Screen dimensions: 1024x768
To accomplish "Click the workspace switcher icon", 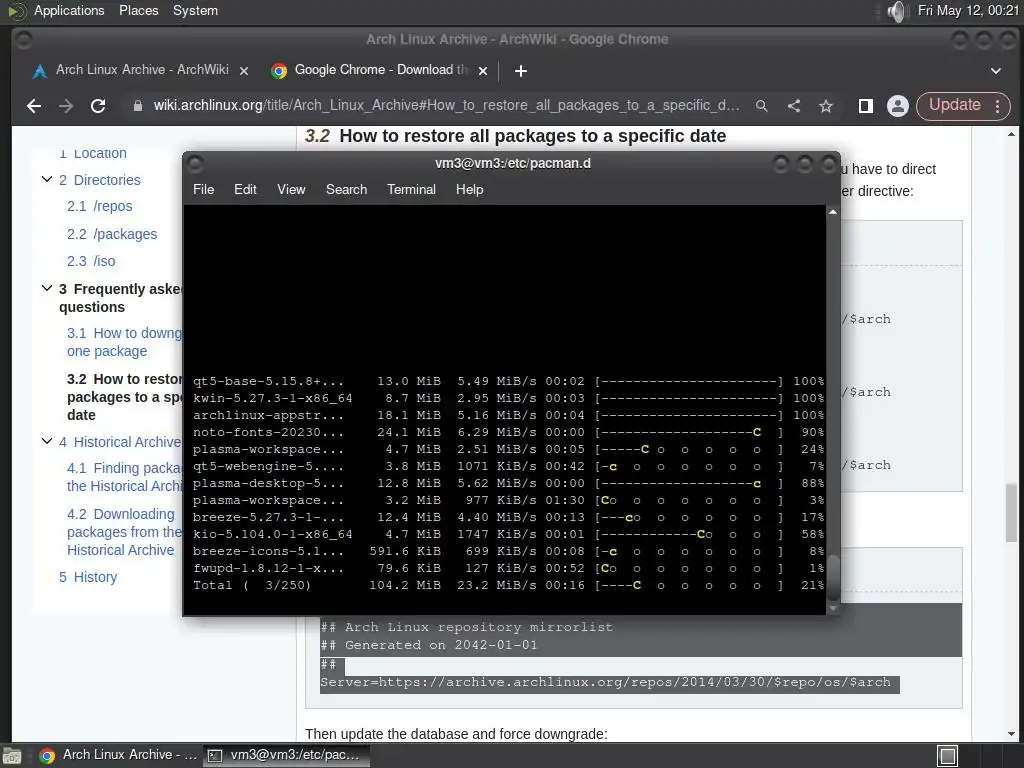I will pos(948,756).
